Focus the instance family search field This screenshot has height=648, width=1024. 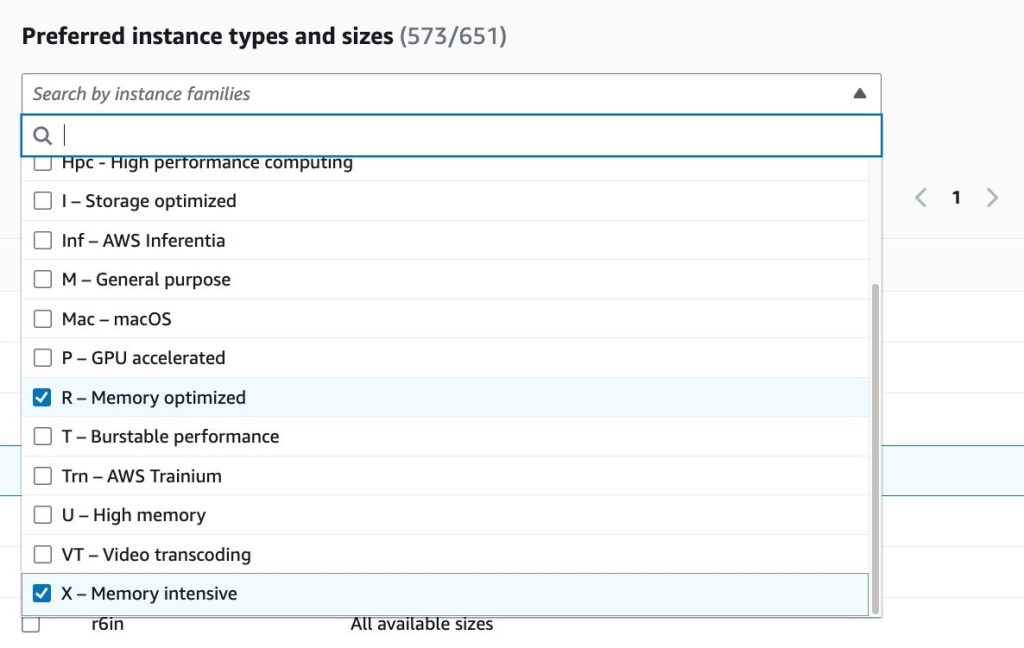[451, 136]
